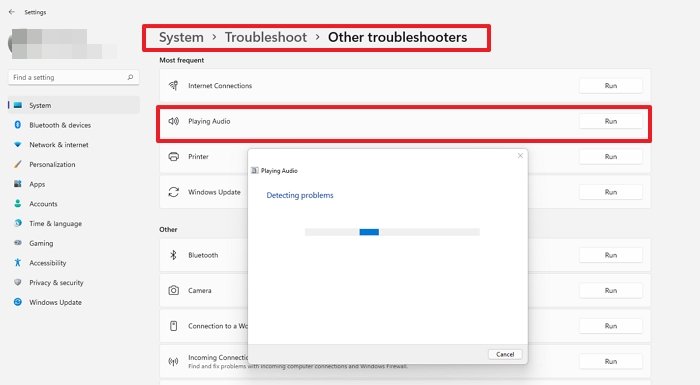Image resolution: width=700 pixels, height=385 pixels.
Task: Click the Internet Connections antenna icon
Action: coord(173,85)
